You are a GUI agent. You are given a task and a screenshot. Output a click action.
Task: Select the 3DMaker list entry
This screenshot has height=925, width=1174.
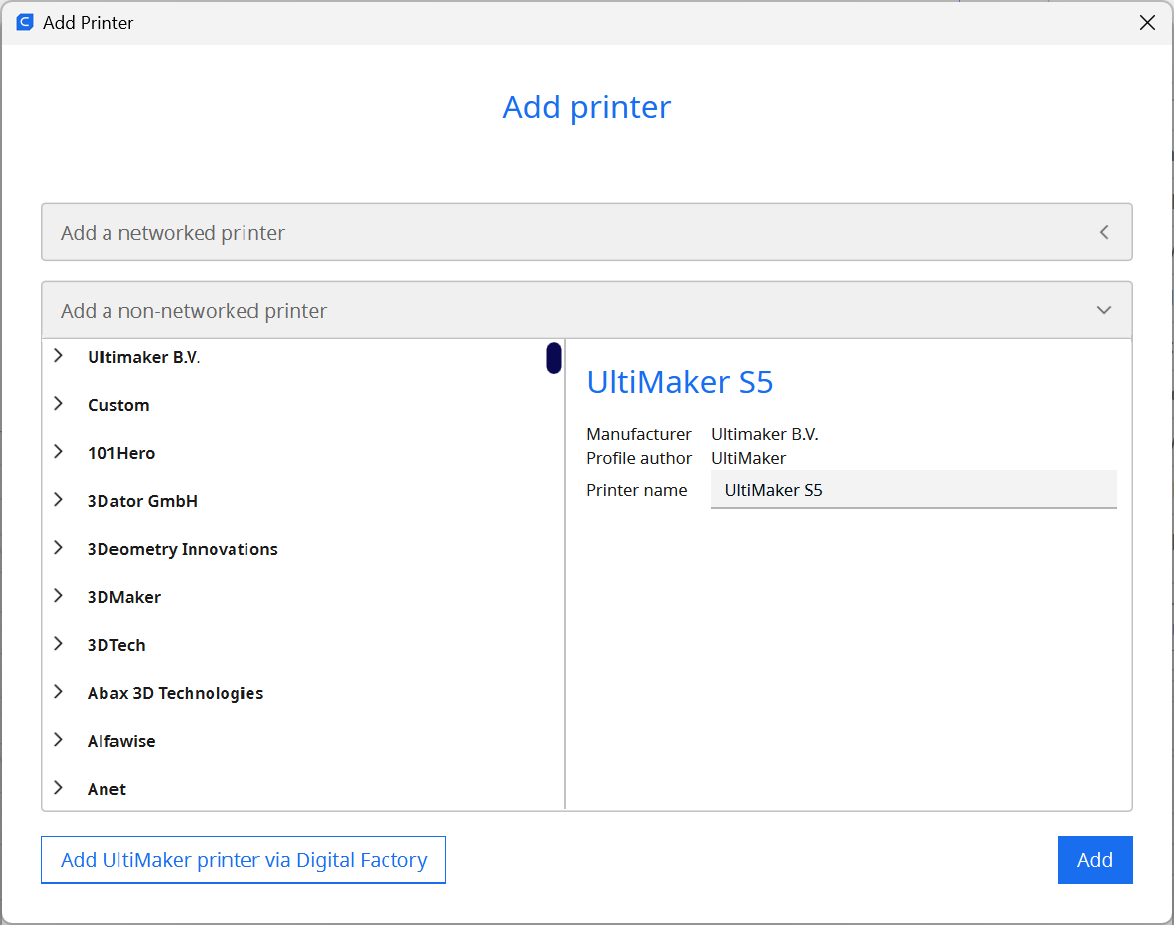point(124,597)
